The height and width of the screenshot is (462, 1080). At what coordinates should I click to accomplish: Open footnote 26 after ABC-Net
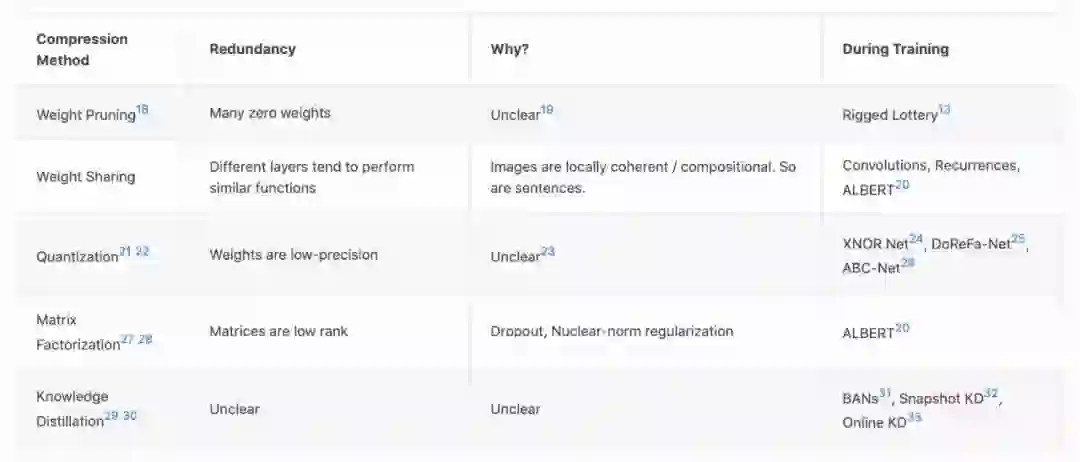coord(907,263)
